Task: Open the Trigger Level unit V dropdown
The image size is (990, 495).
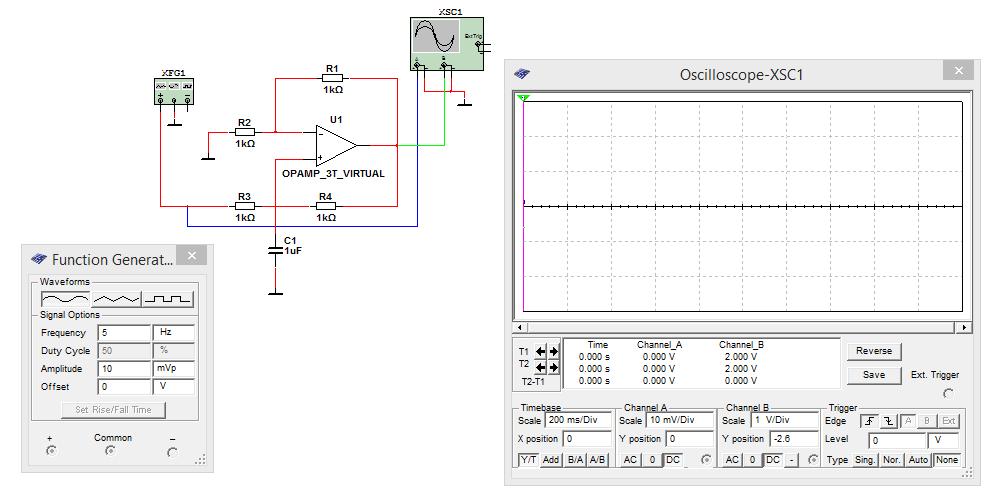Action: click(x=942, y=440)
